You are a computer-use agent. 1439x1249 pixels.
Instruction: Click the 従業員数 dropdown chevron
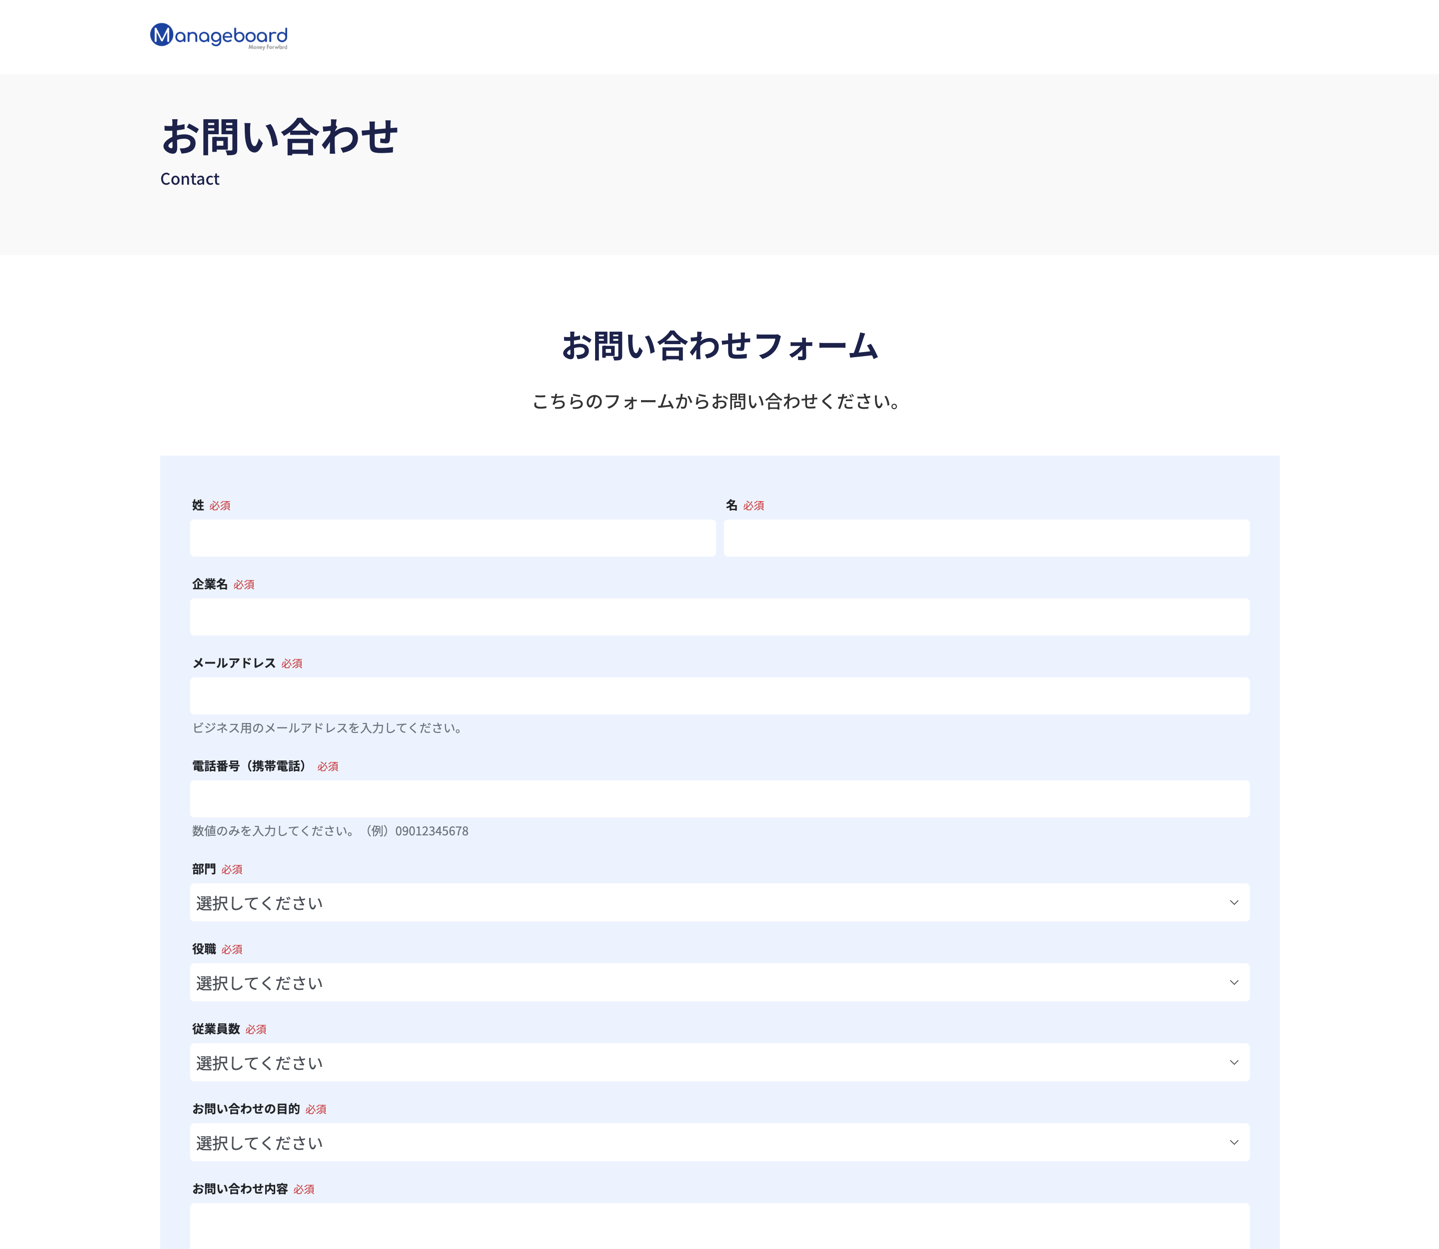click(1233, 1062)
